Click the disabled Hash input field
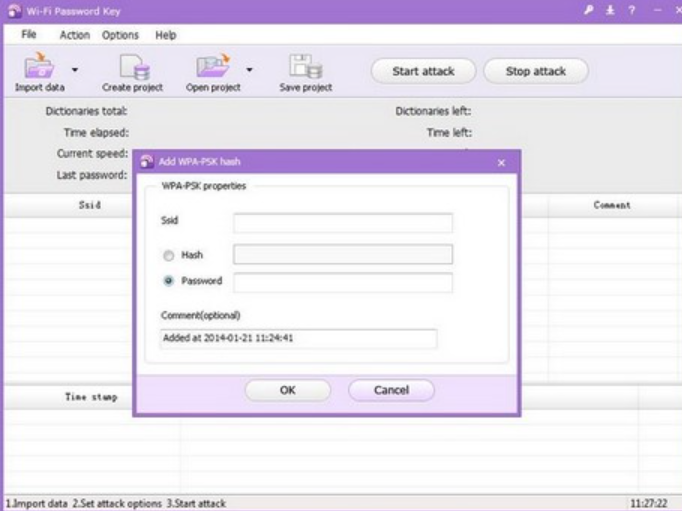The image size is (682, 511). pos(343,254)
